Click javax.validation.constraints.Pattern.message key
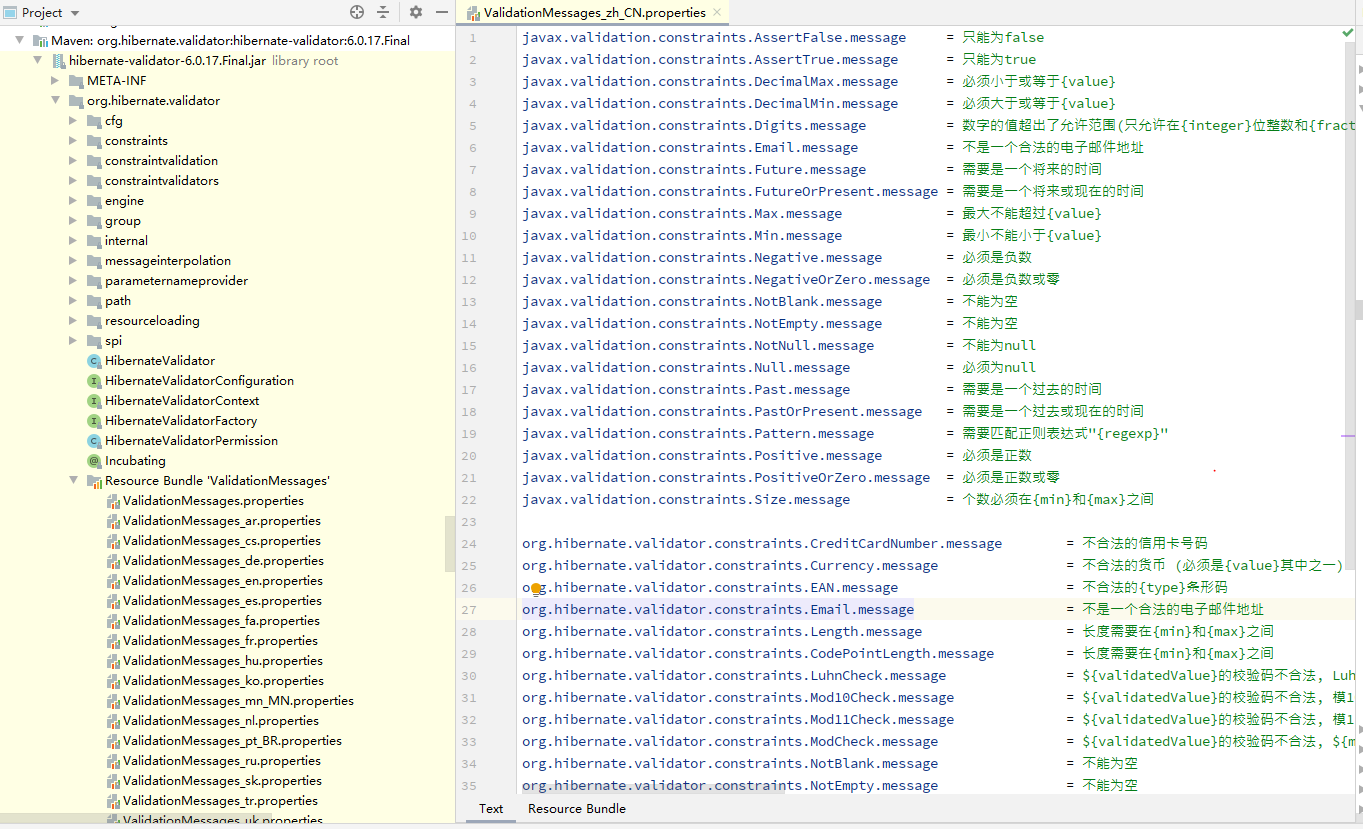Image resolution: width=1363 pixels, height=829 pixels. pos(698,433)
